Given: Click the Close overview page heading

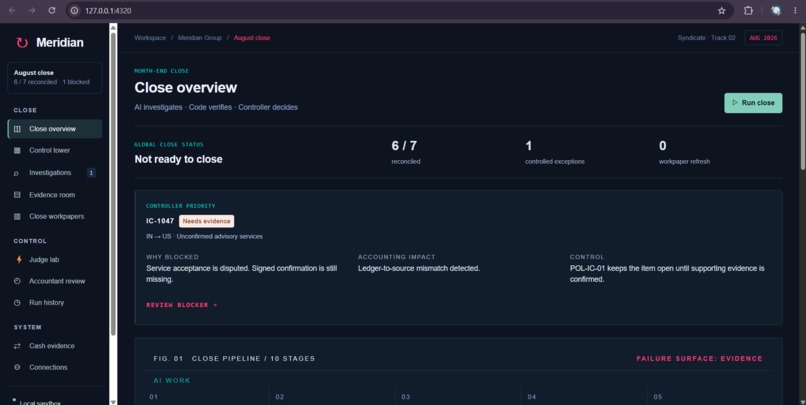Looking at the screenshot, I should point(186,88).
